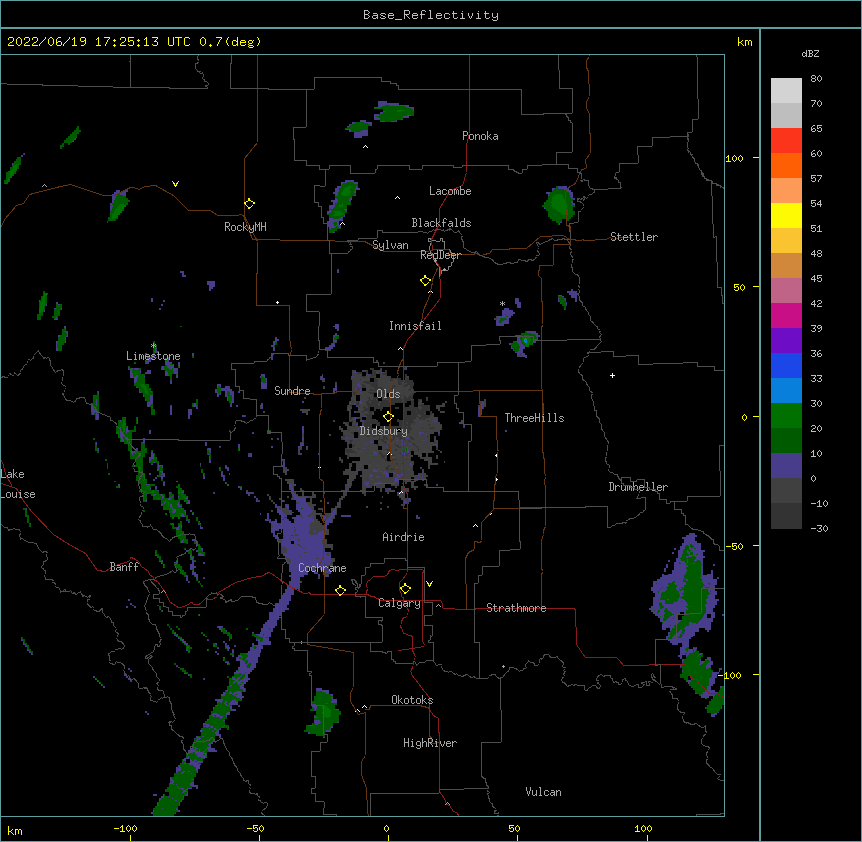Click the Ponoka city label
Viewport: 862px width, 842px height.
[480, 136]
